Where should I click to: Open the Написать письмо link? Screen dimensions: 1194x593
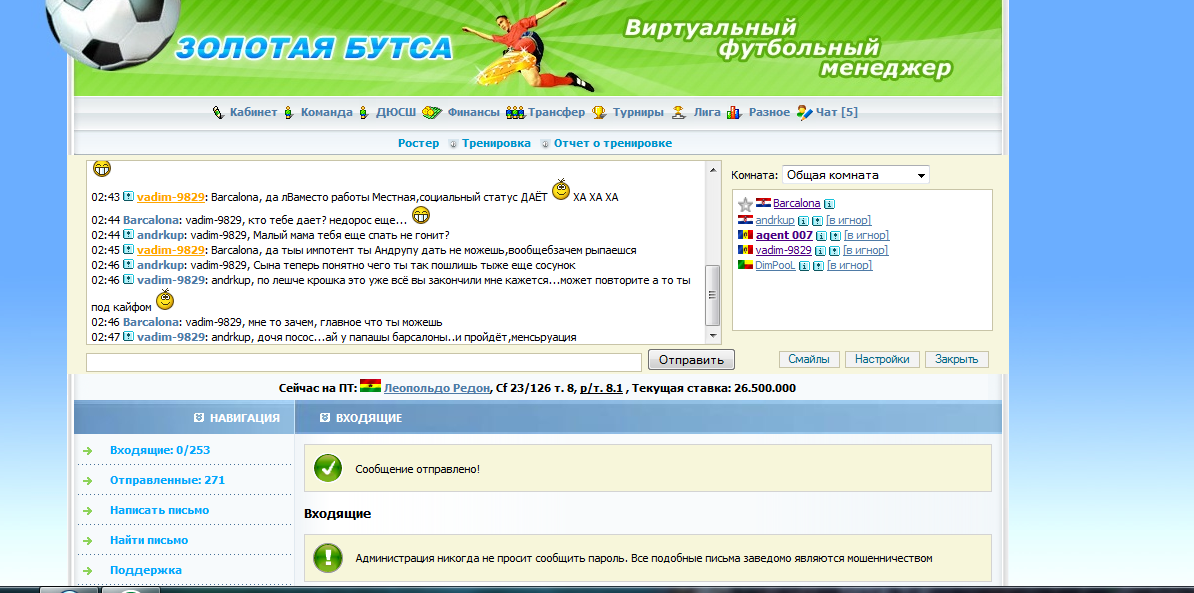click(x=159, y=510)
